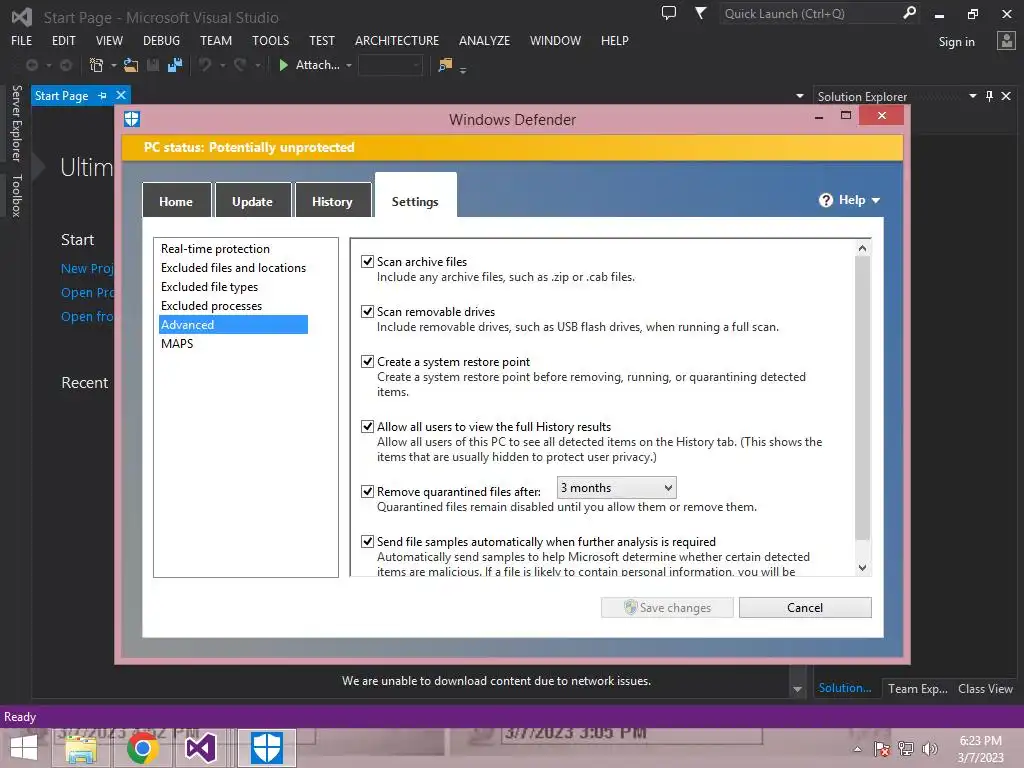
Task: Switch to the History tab in Defender
Action: click(x=332, y=200)
